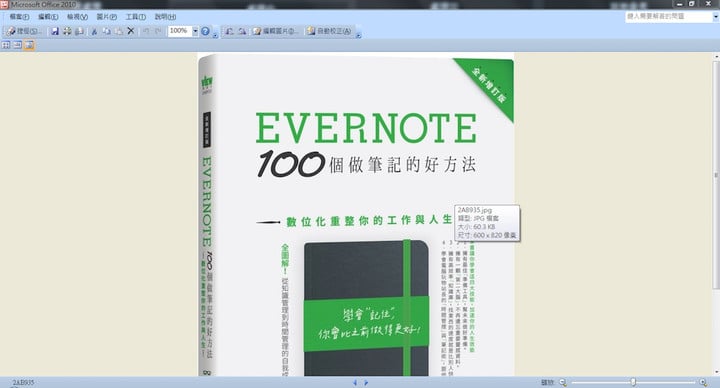Open the 圖片 (Picture) menu
This screenshot has height=388, width=720.
point(107,17)
